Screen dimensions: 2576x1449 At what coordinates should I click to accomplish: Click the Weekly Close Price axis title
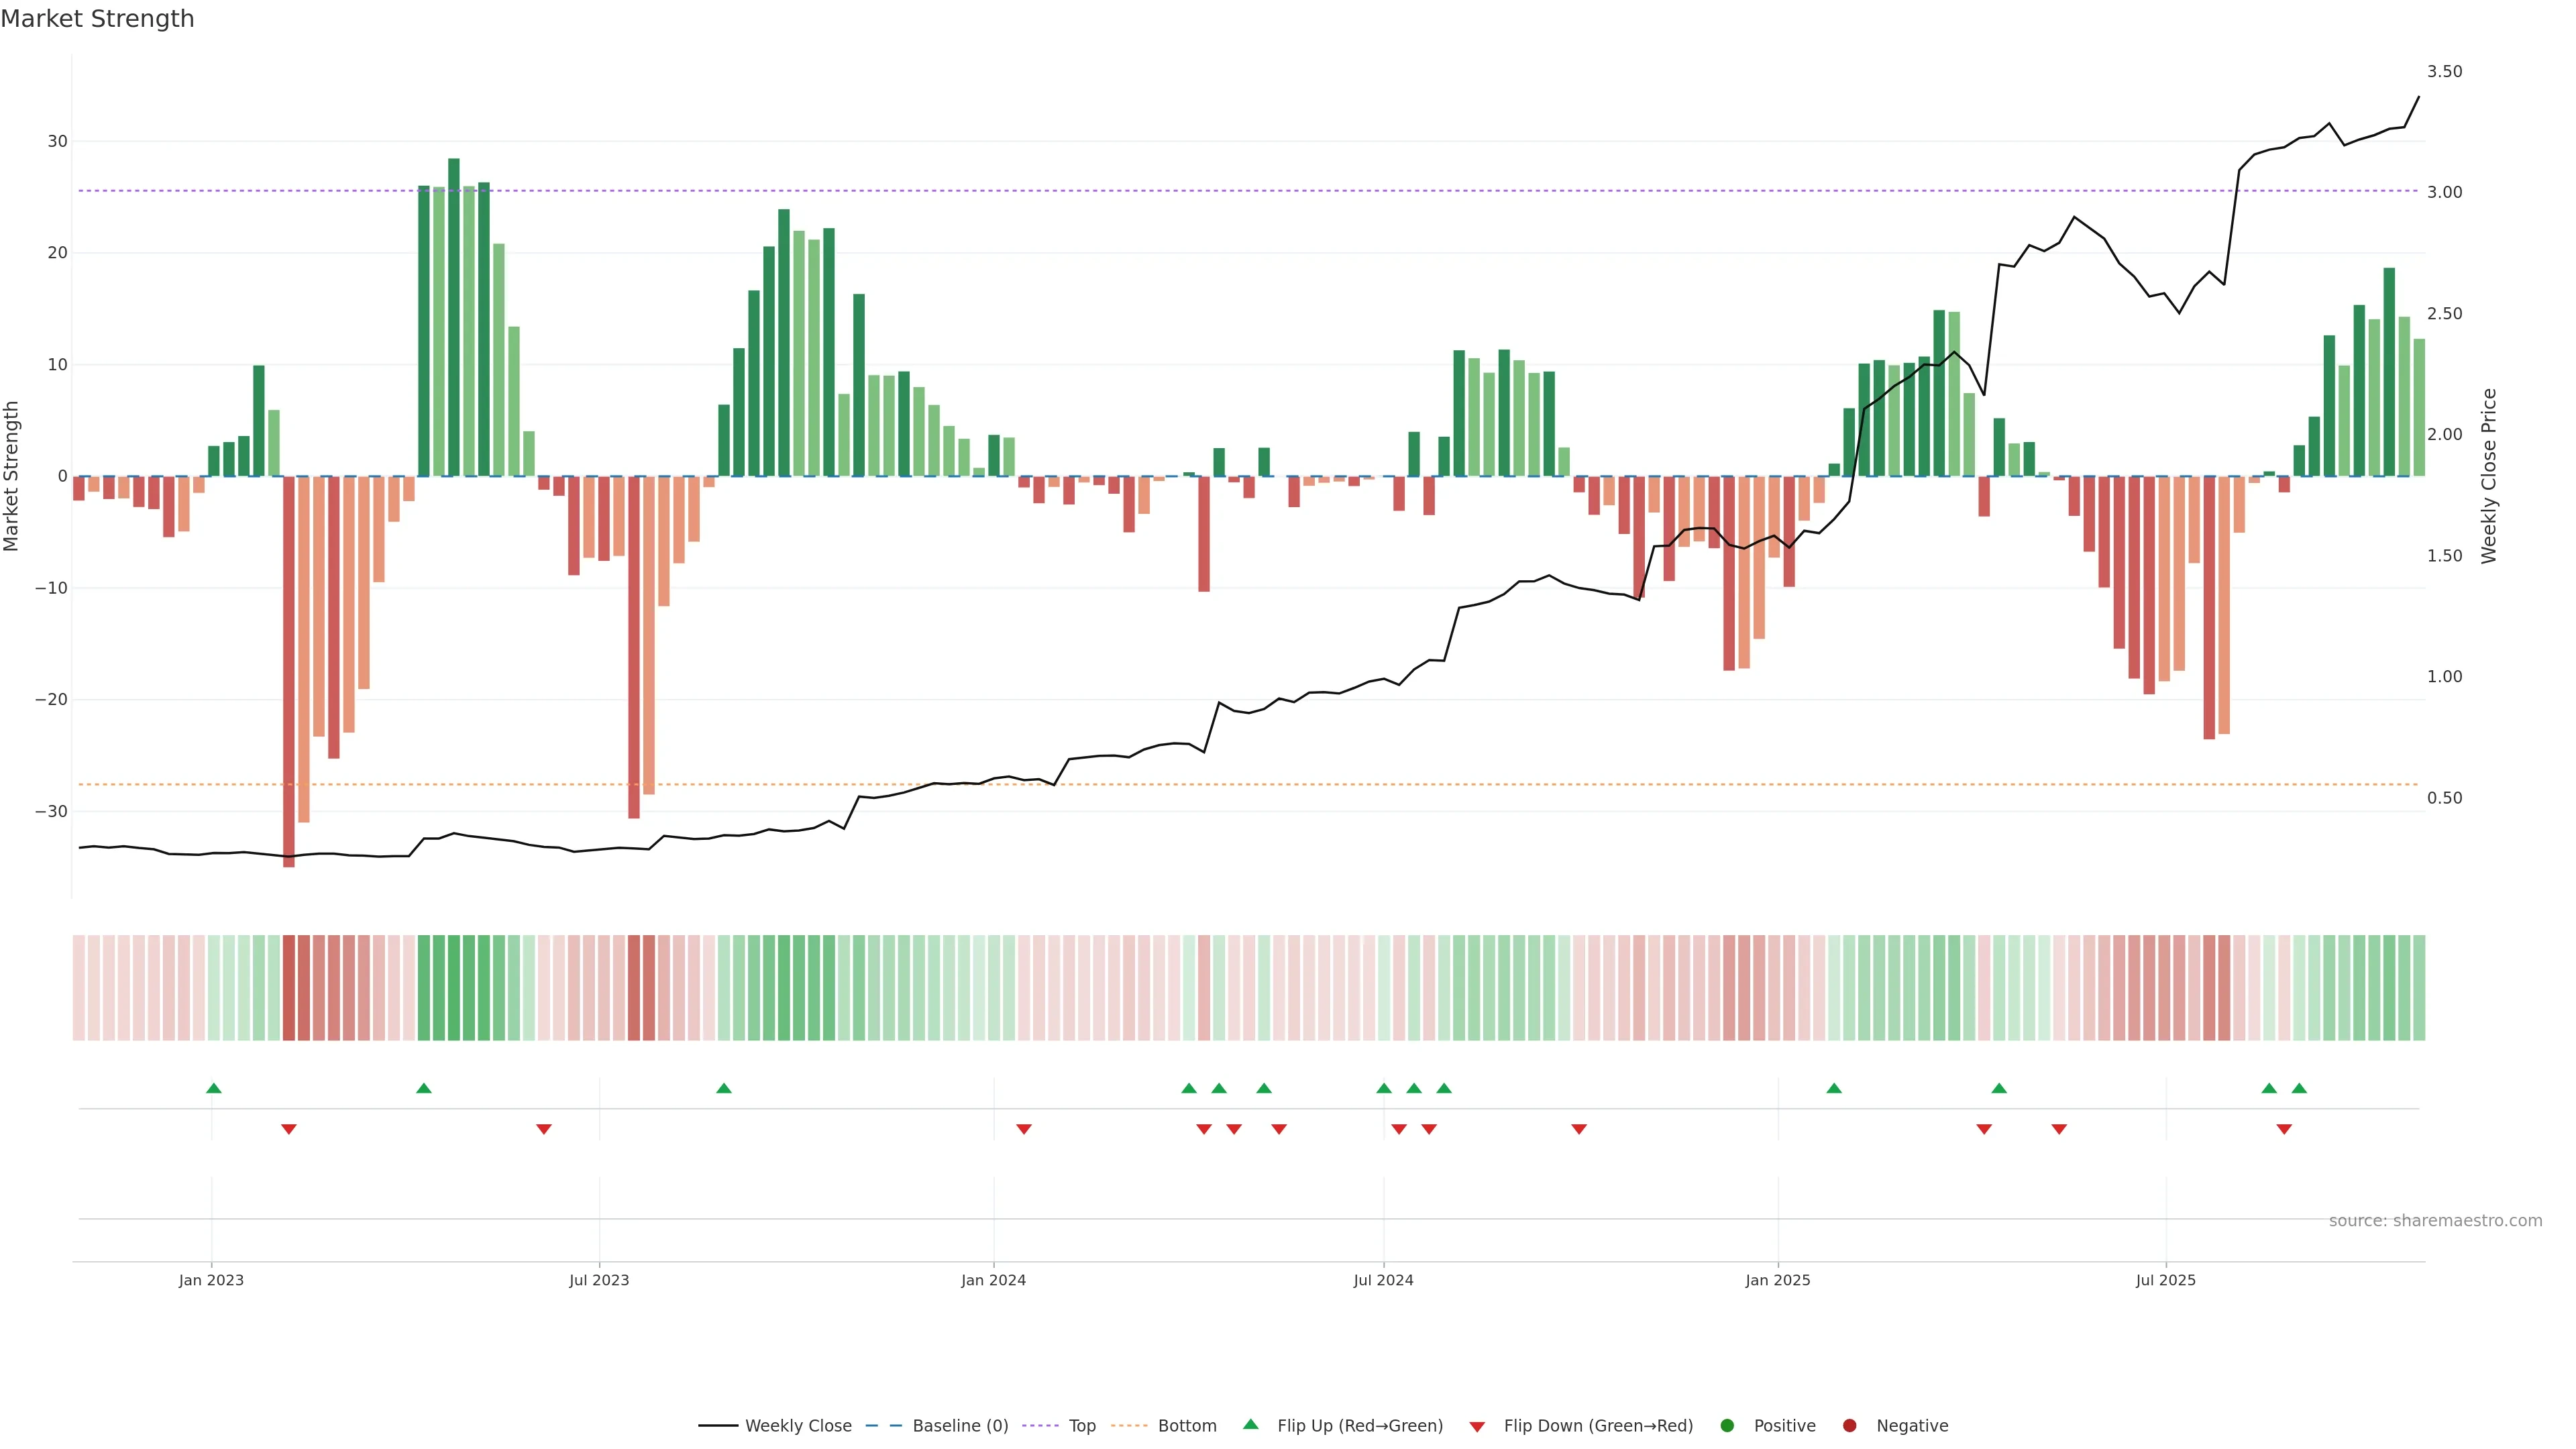click(2489, 476)
